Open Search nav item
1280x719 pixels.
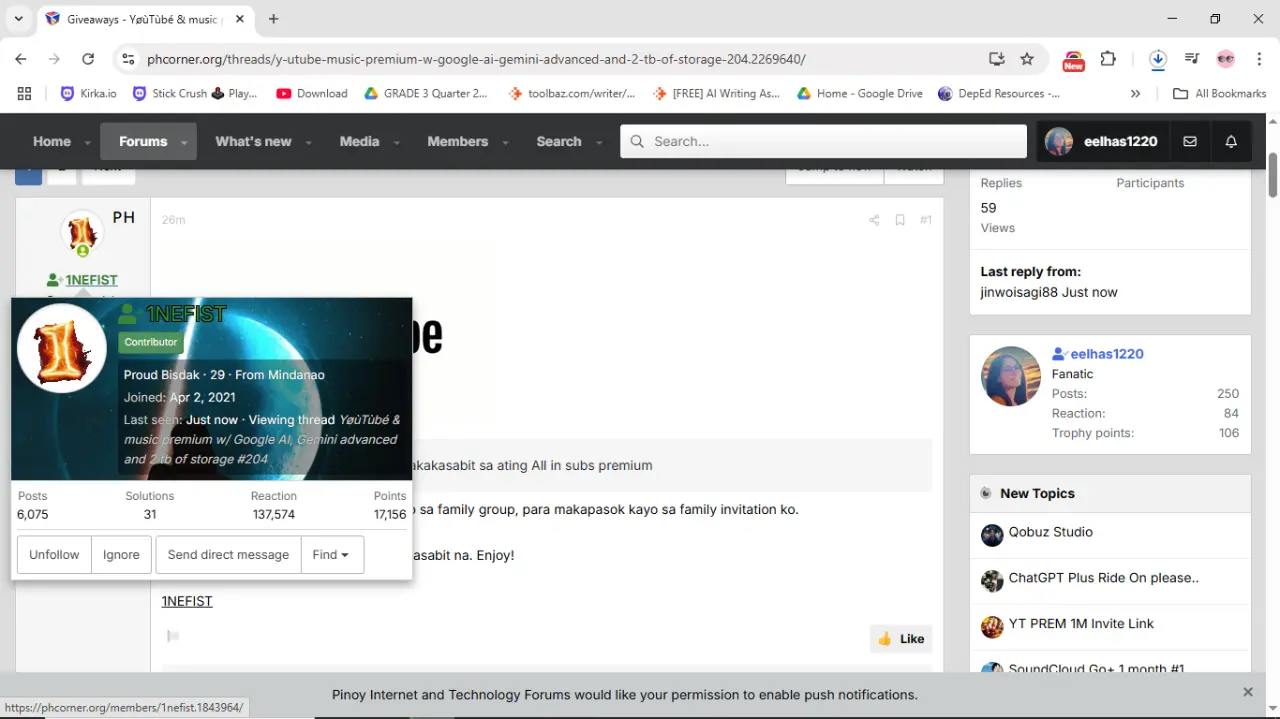point(559,141)
